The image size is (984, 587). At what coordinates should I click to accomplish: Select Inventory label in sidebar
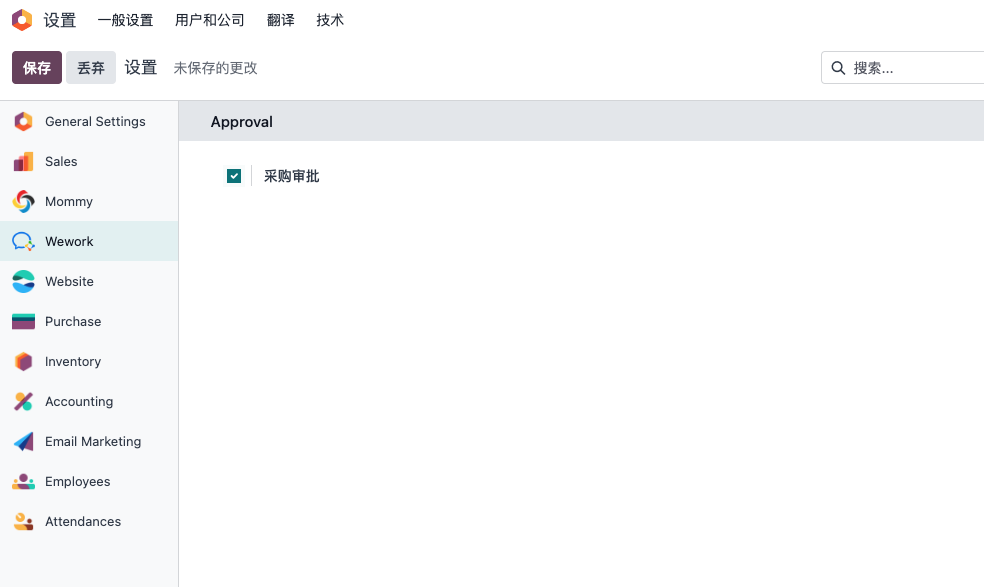click(73, 362)
